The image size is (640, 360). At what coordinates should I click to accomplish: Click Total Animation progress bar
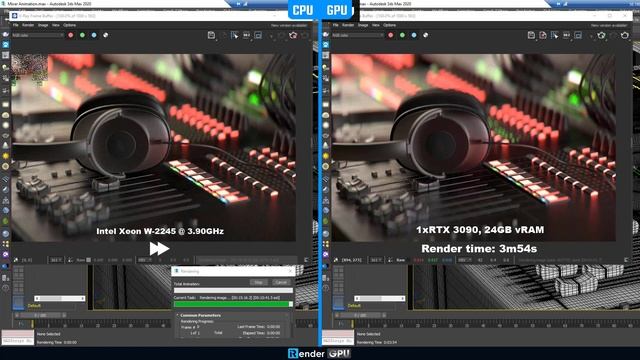click(233, 291)
